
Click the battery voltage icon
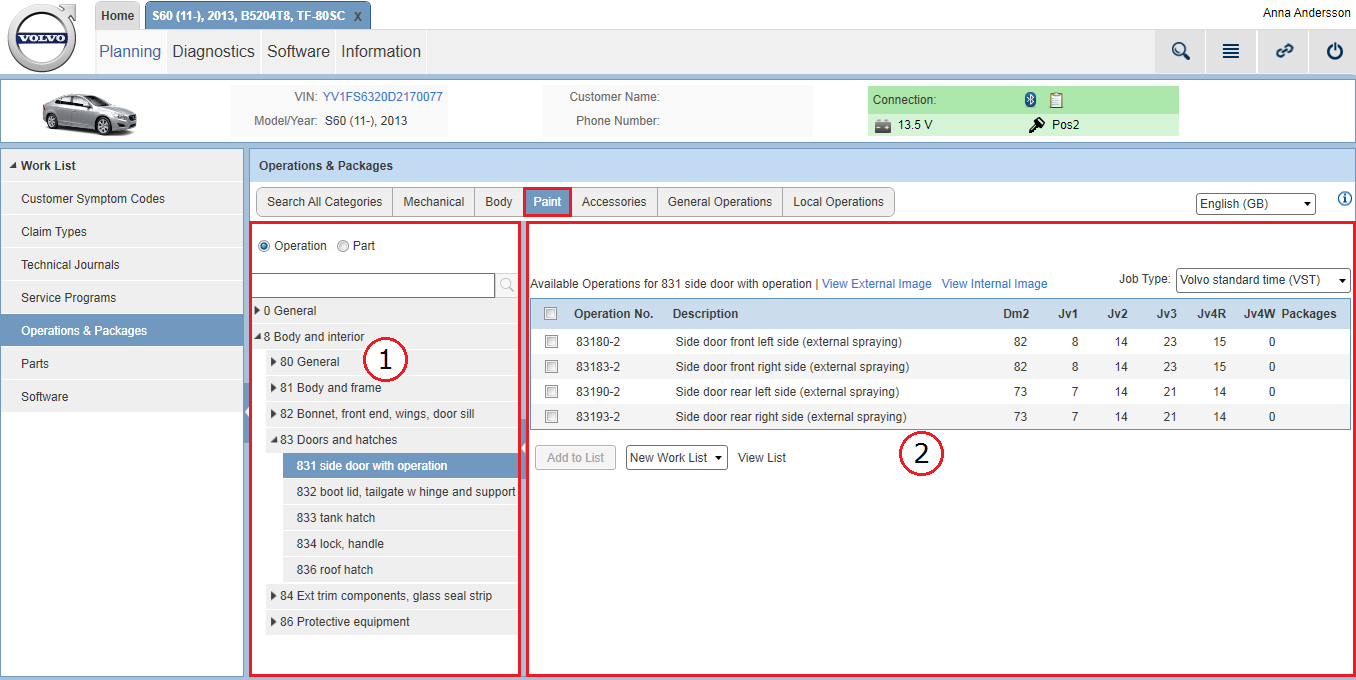[x=883, y=126]
